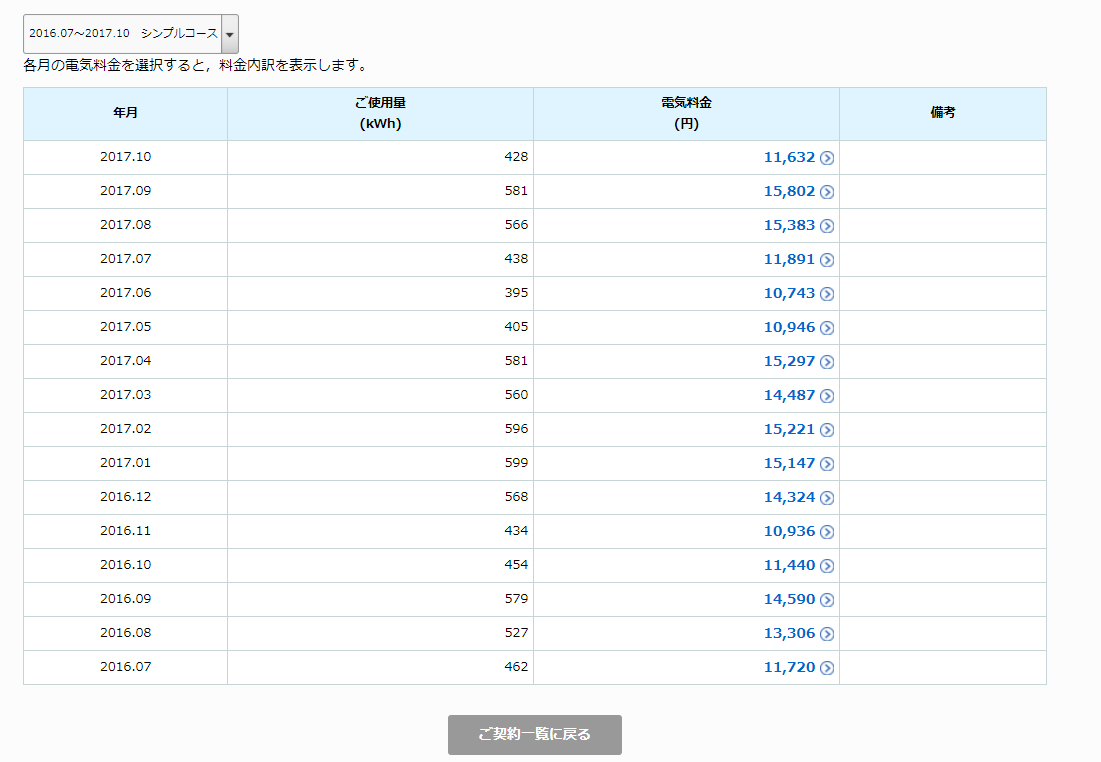Click arrow icon in the 2017.02 row
This screenshot has width=1101, height=762.
tap(827, 430)
